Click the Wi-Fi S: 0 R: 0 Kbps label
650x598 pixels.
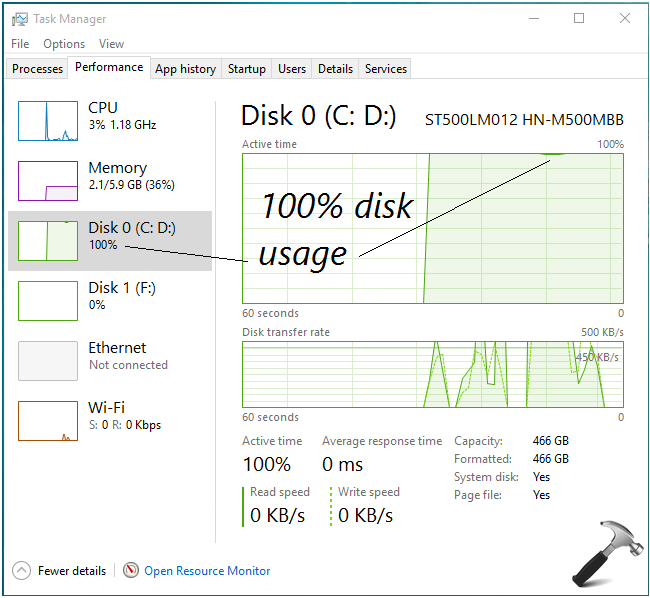pyautogui.click(x=124, y=416)
